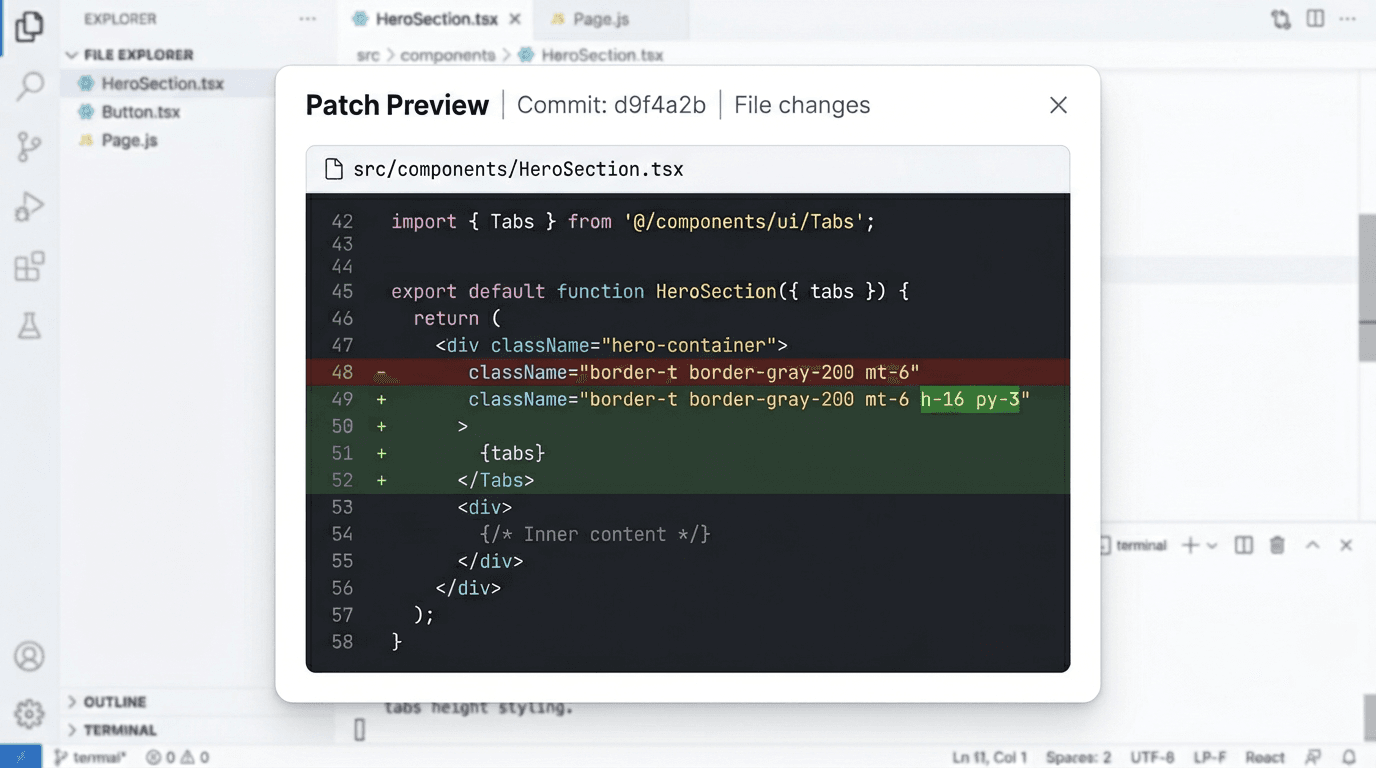Image resolution: width=1376 pixels, height=768 pixels.
Task: Click the 'Inner content' comment line
Action: tap(595, 534)
